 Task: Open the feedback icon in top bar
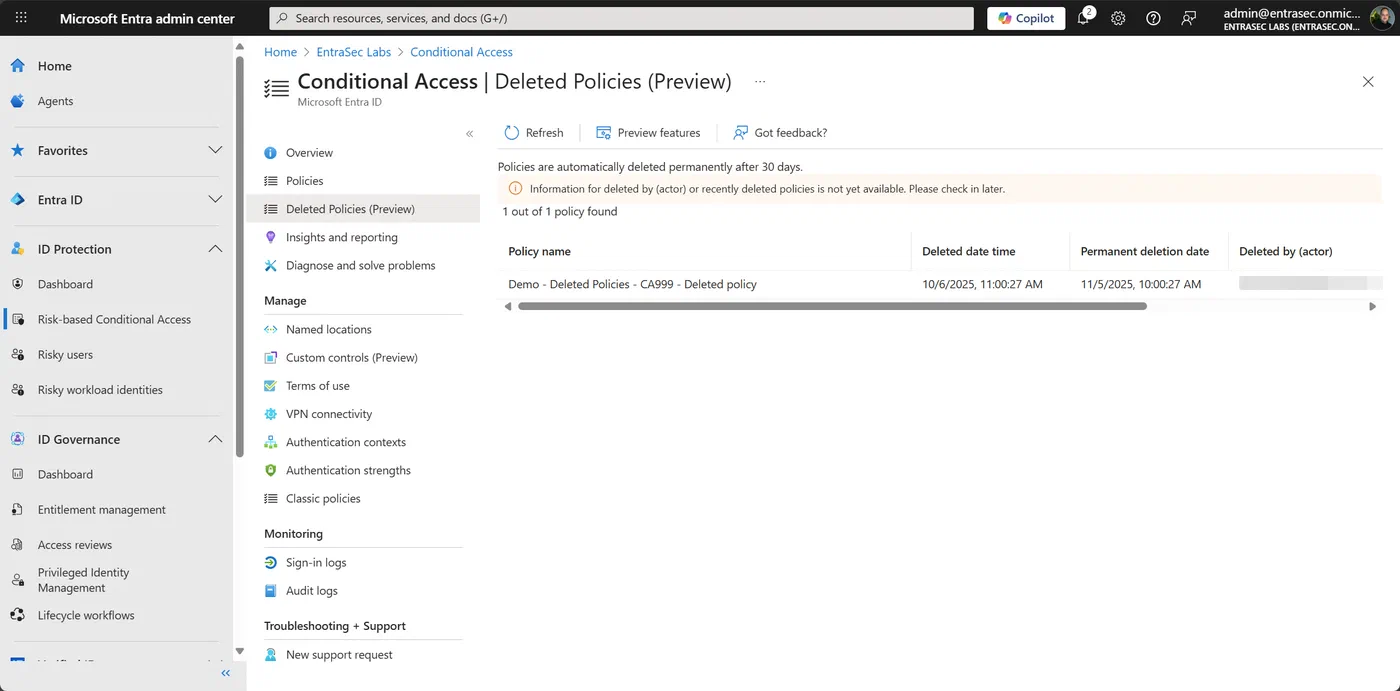click(x=1188, y=18)
